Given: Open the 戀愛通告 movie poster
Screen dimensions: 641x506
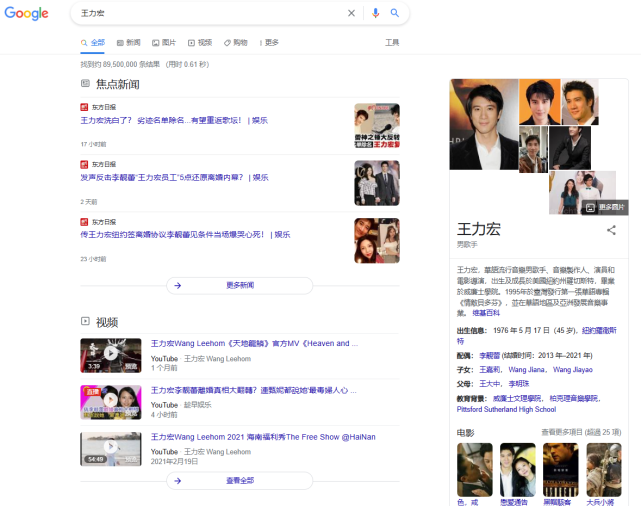Looking at the screenshot, I should pyautogui.click(x=518, y=470).
